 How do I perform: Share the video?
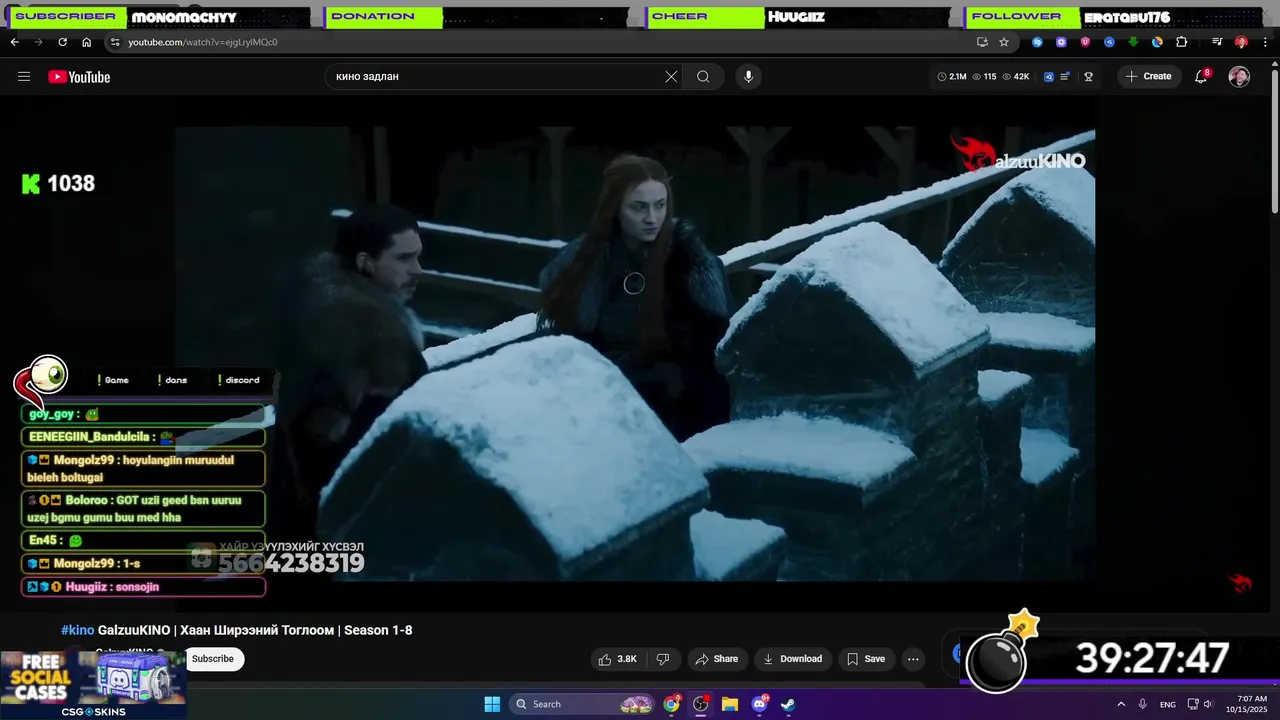[716, 659]
